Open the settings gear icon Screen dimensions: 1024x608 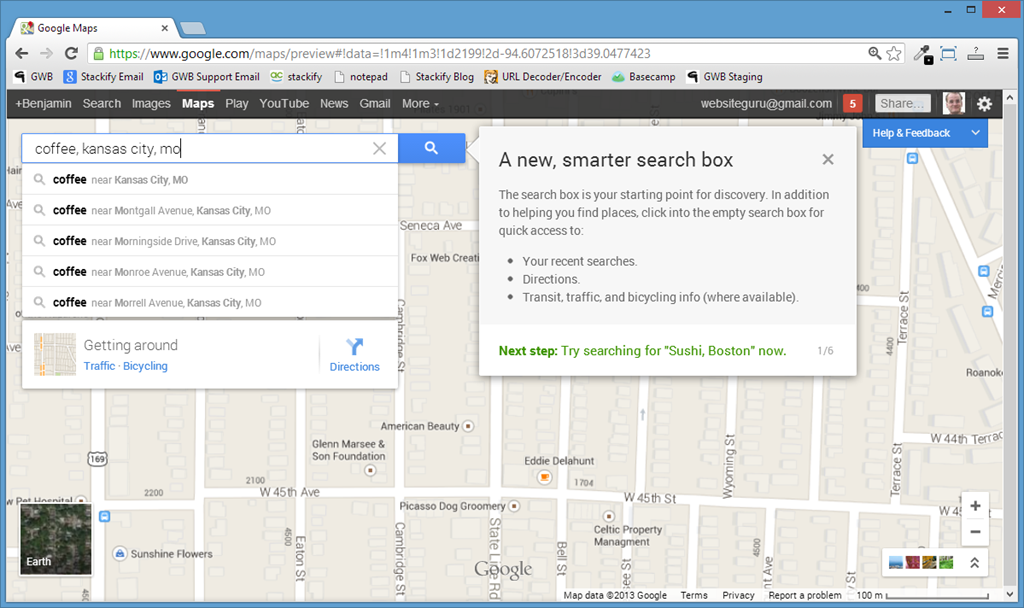984,103
